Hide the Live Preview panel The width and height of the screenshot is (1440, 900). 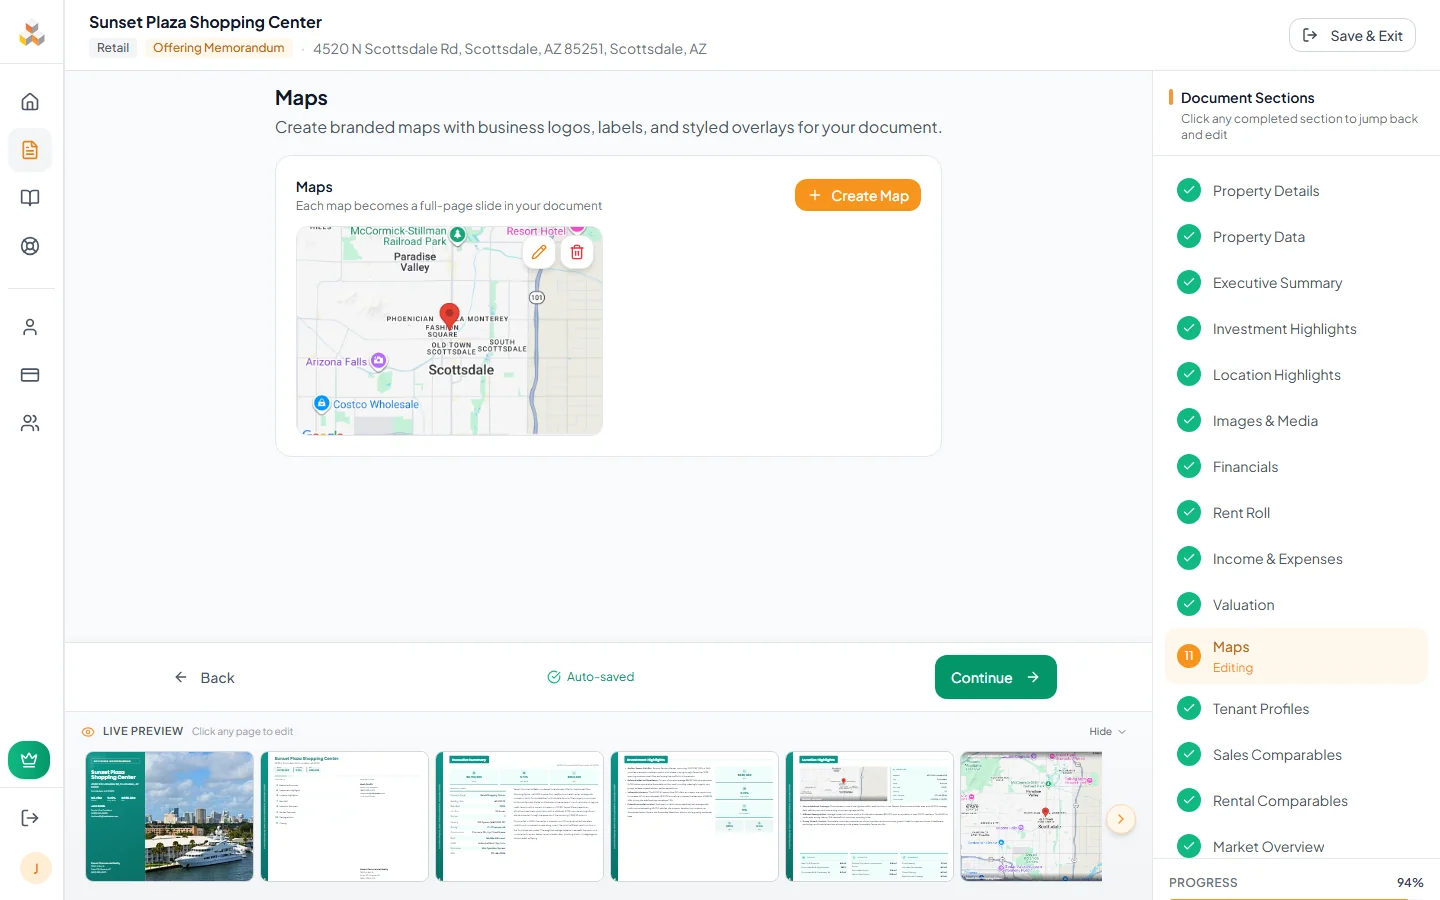click(x=1107, y=731)
